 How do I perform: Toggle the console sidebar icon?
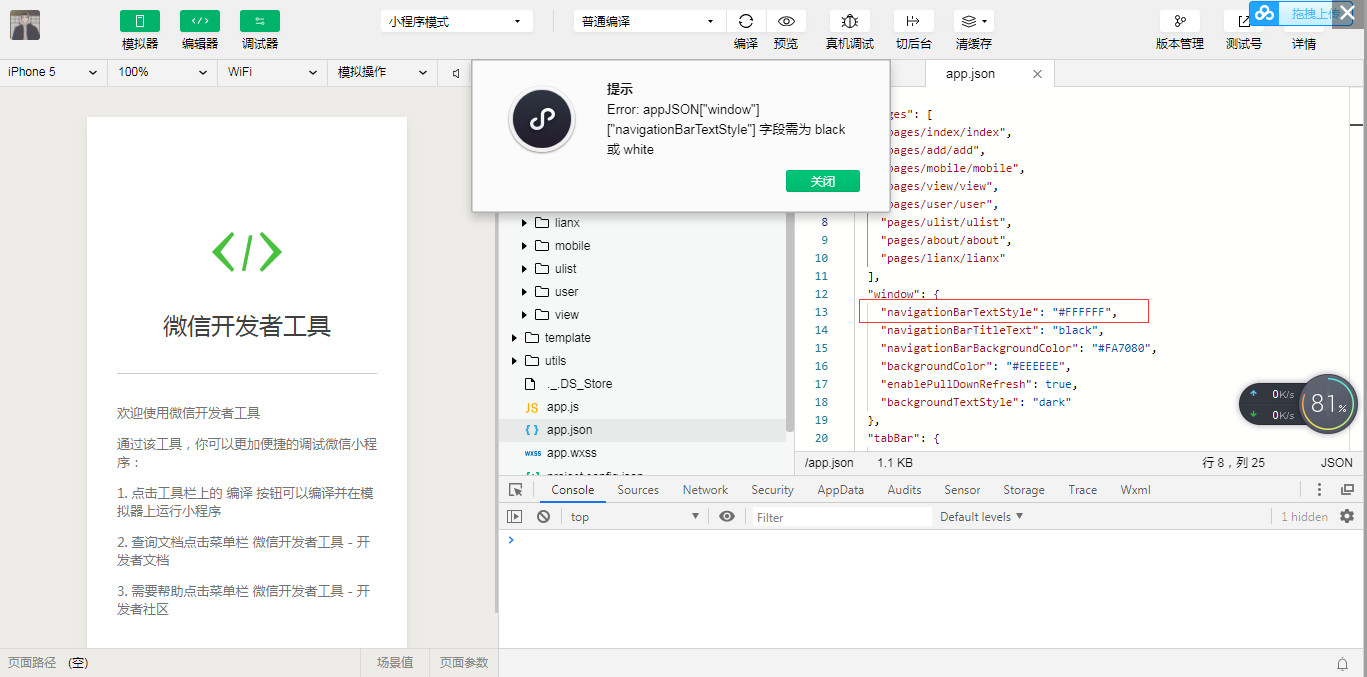tap(515, 517)
